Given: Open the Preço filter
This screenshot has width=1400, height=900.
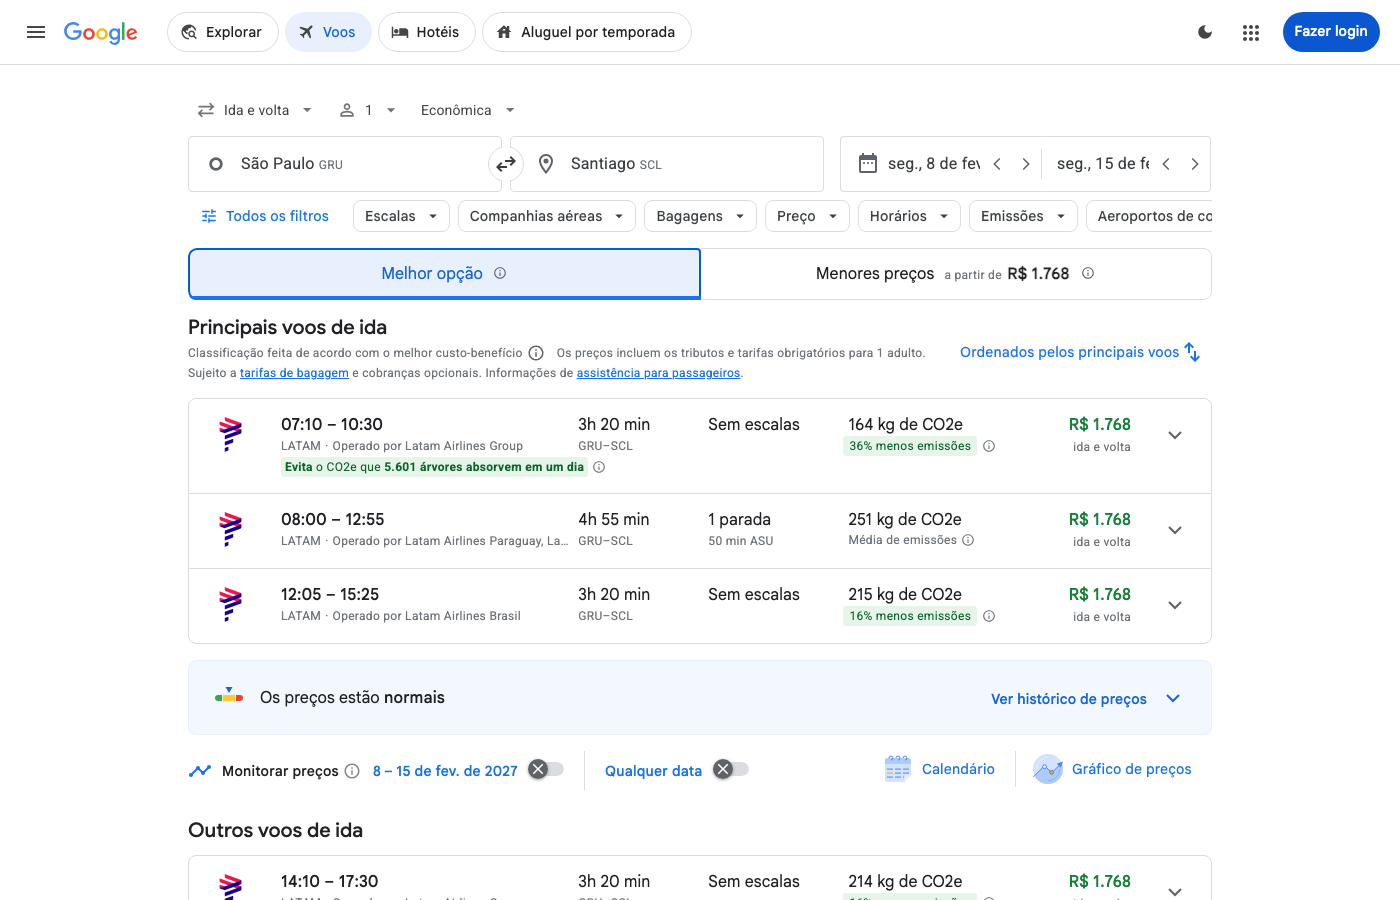Looking at the screenshot, I should 807,216.
